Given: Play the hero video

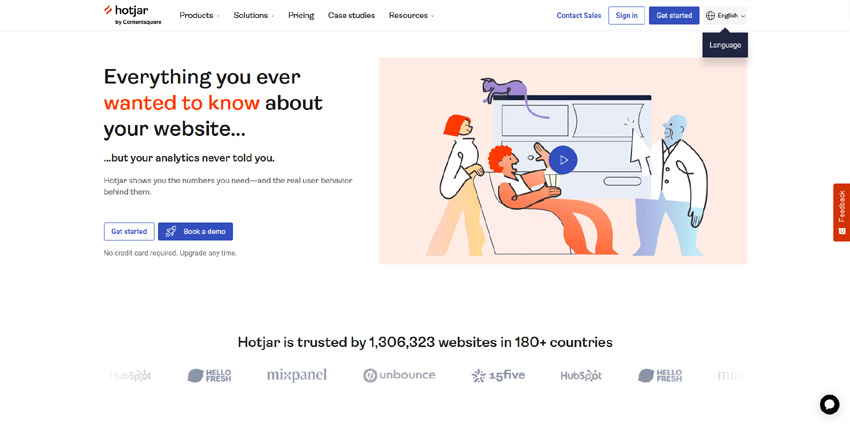Looking at the screenshot, I should click(563, 160).
